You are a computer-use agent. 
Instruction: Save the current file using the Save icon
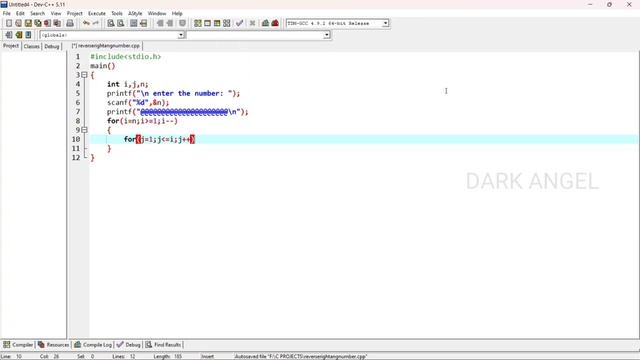[28, 23]
